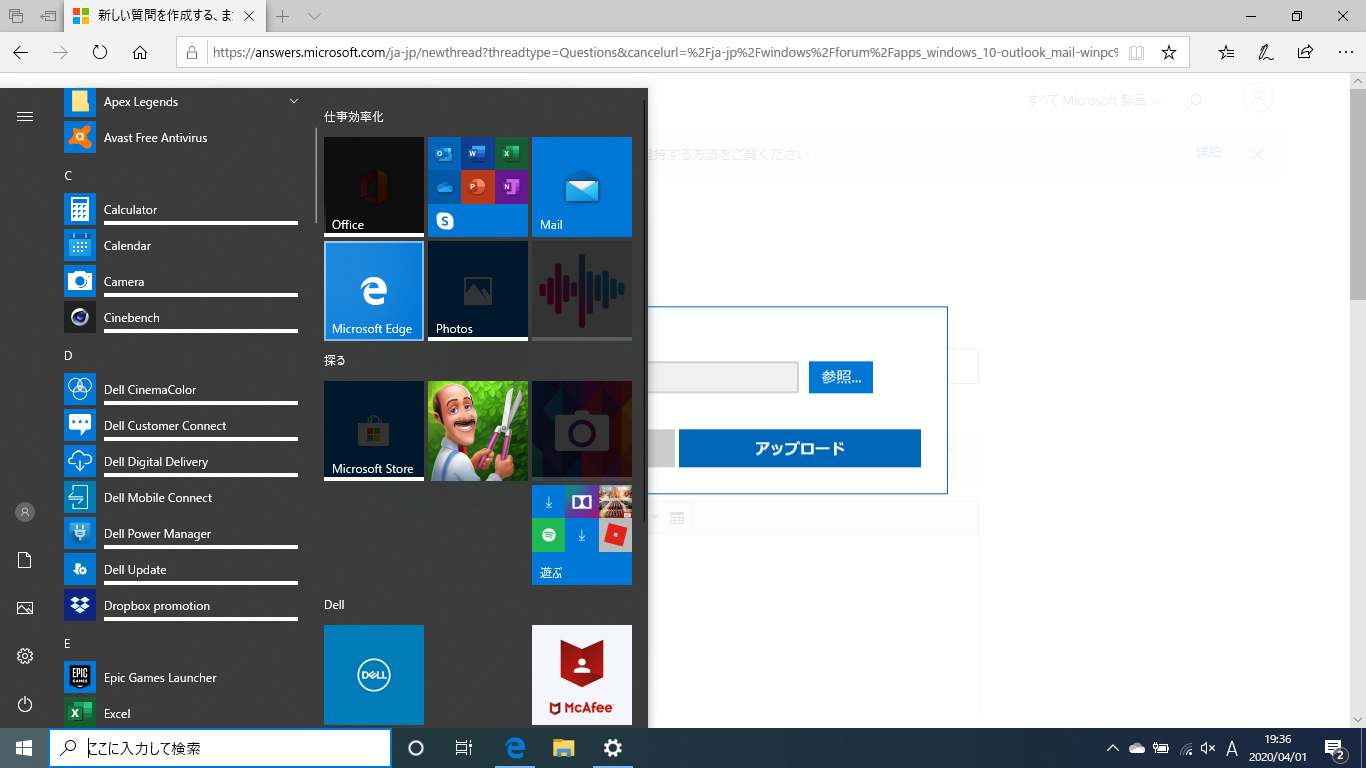The image size is (1366, 768).
Task: Open the Office tile
Action: pos(374,187)
